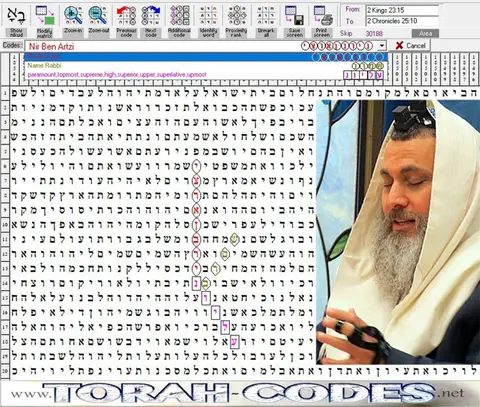This screenshot has height=407, width=480.
Task: Click the 'Additional code' label
Action: click(179, 32)
